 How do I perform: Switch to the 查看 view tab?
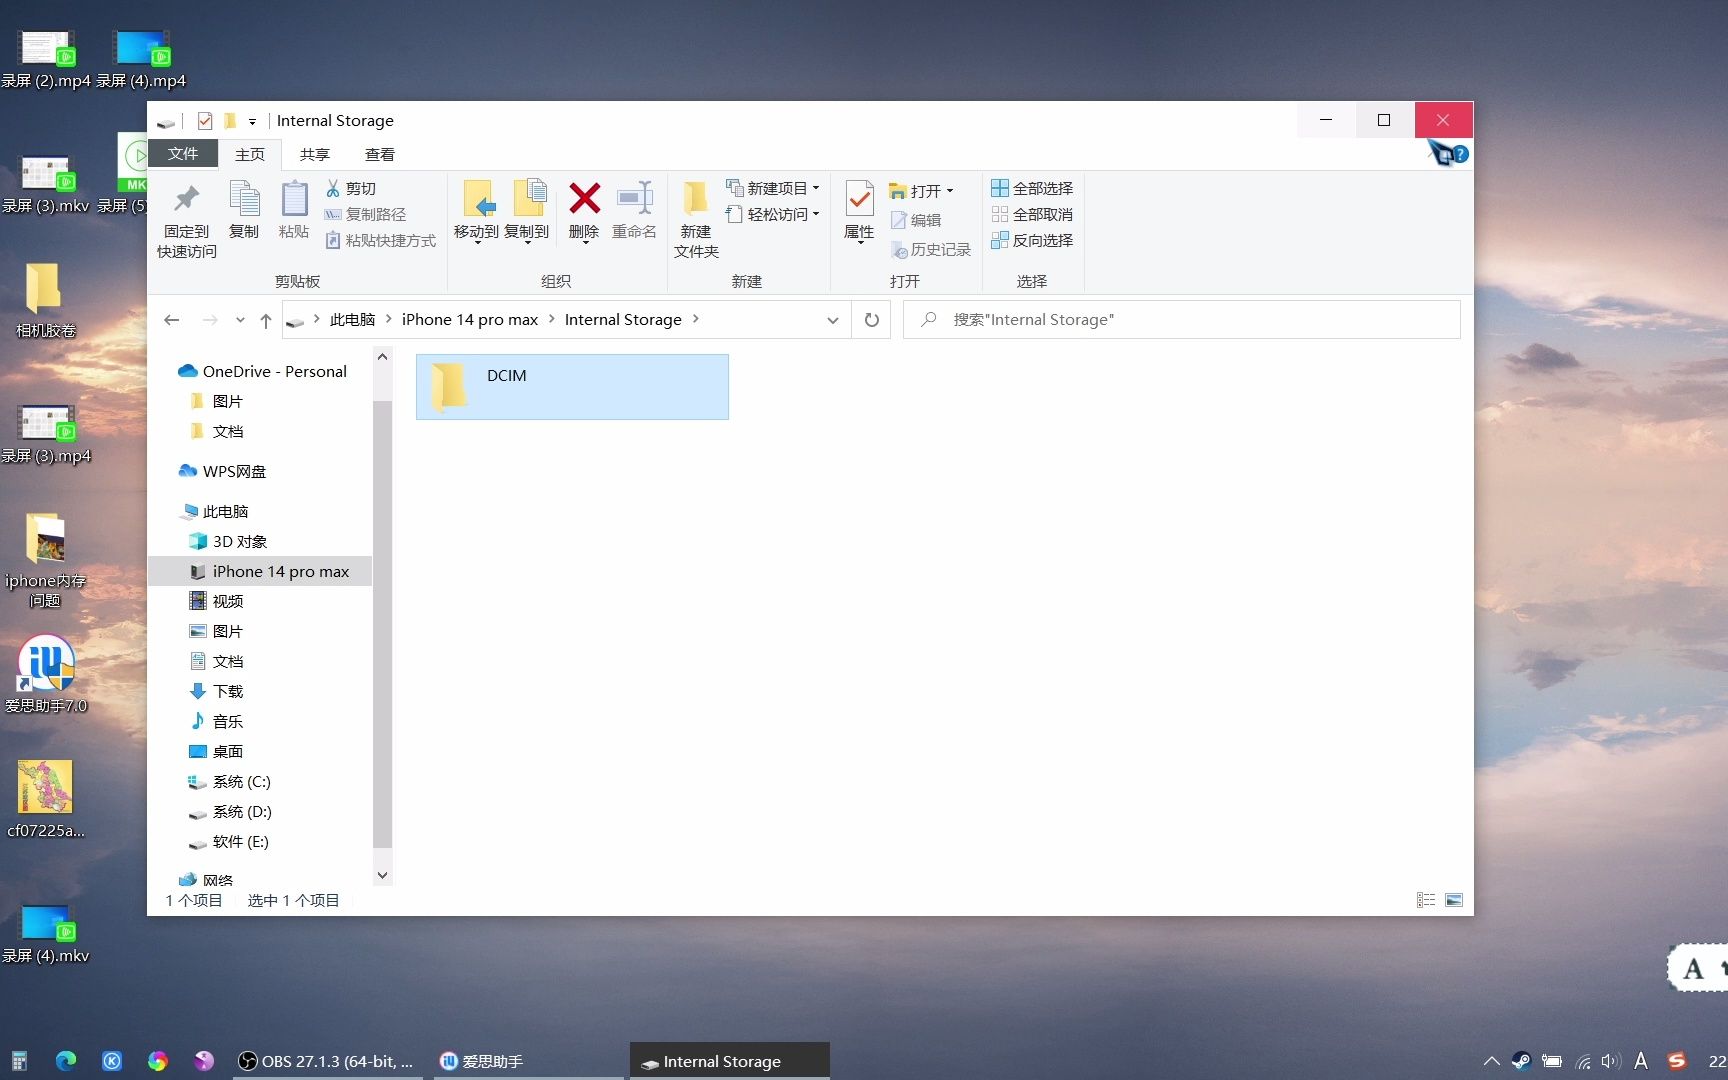[379, 154]
